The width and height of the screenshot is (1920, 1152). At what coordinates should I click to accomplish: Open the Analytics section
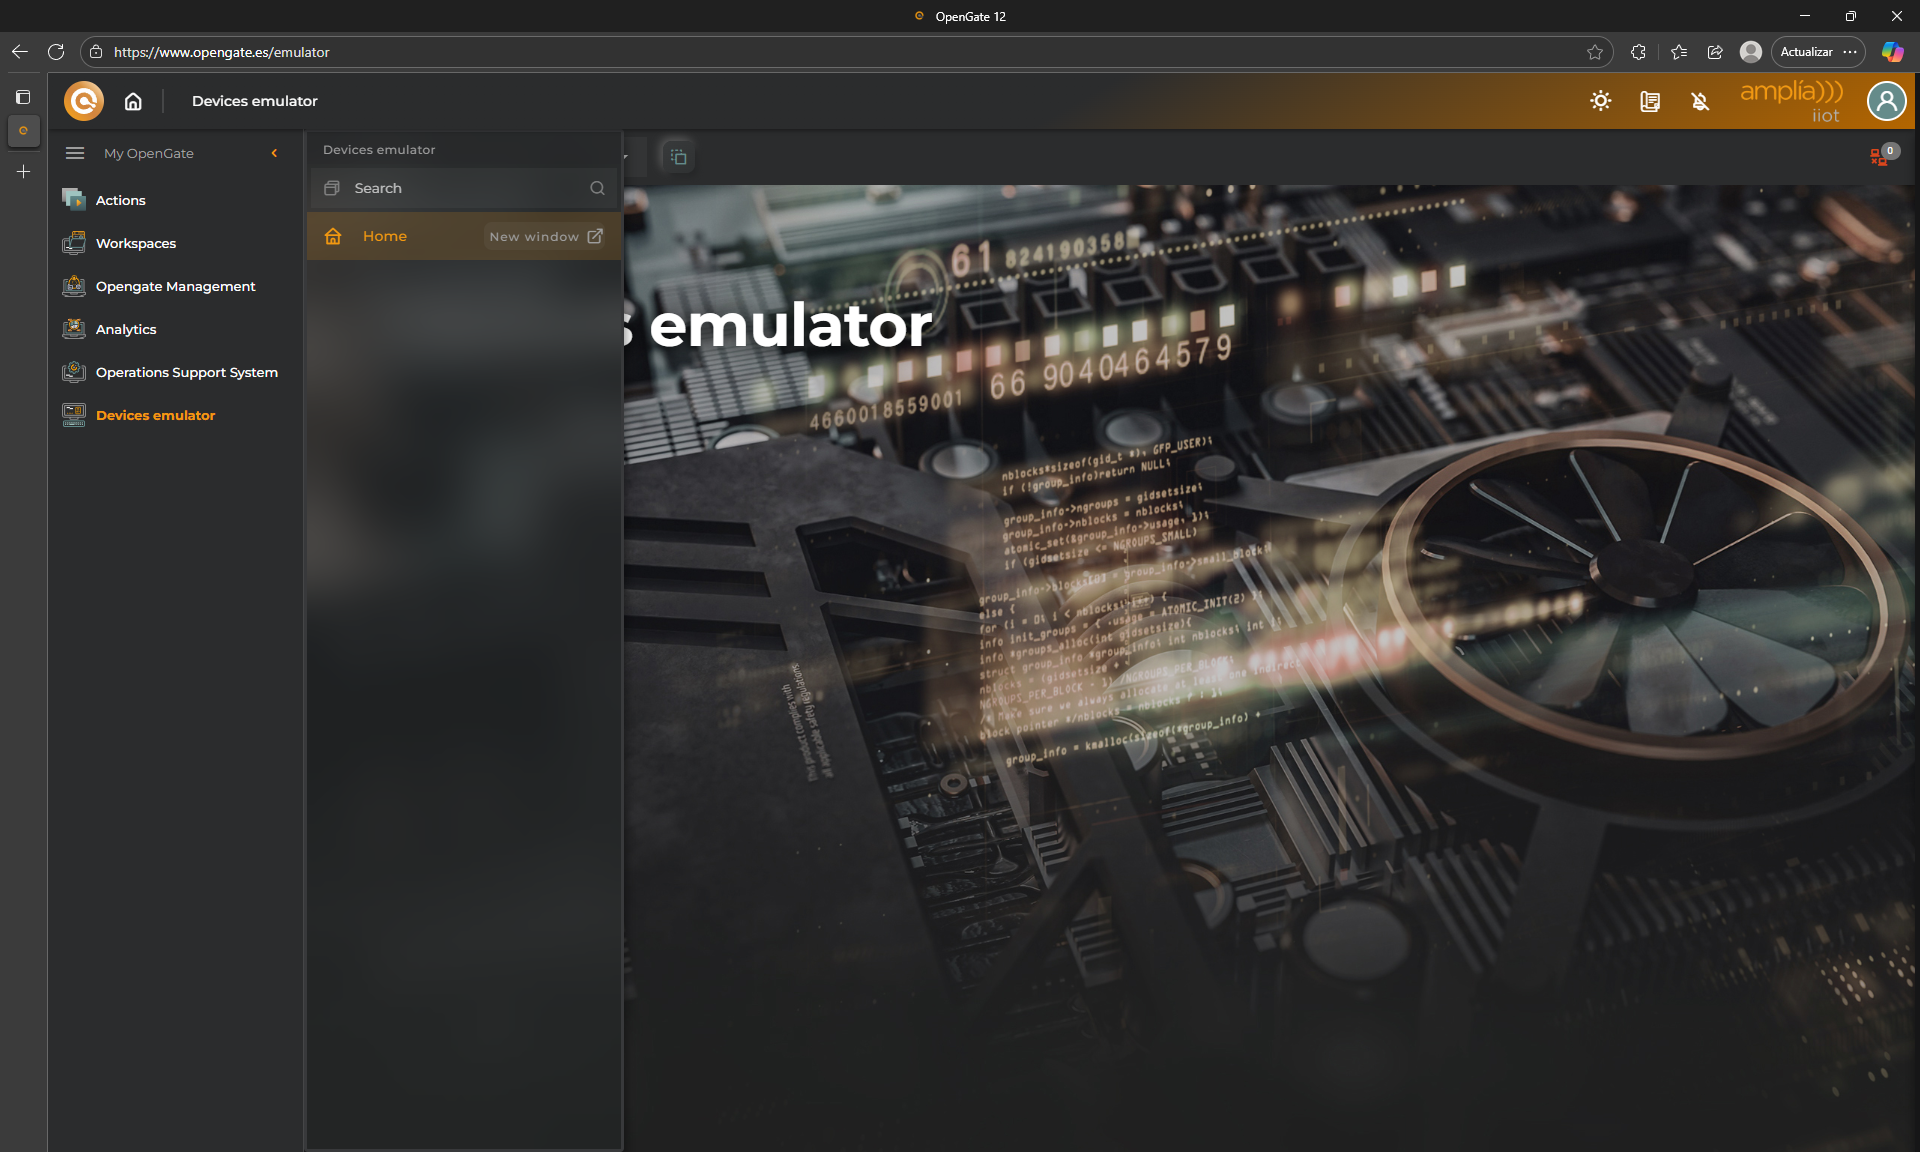tap(125, 329)
